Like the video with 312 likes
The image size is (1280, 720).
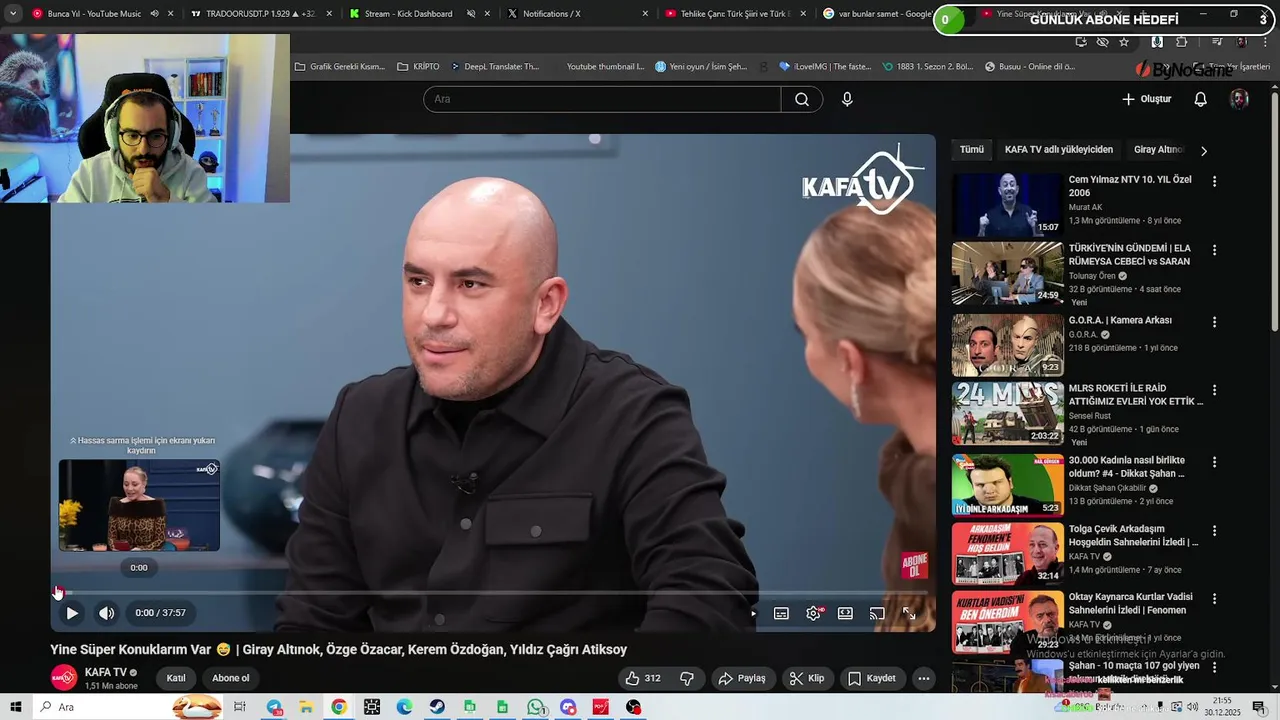[x=642, y=678]
